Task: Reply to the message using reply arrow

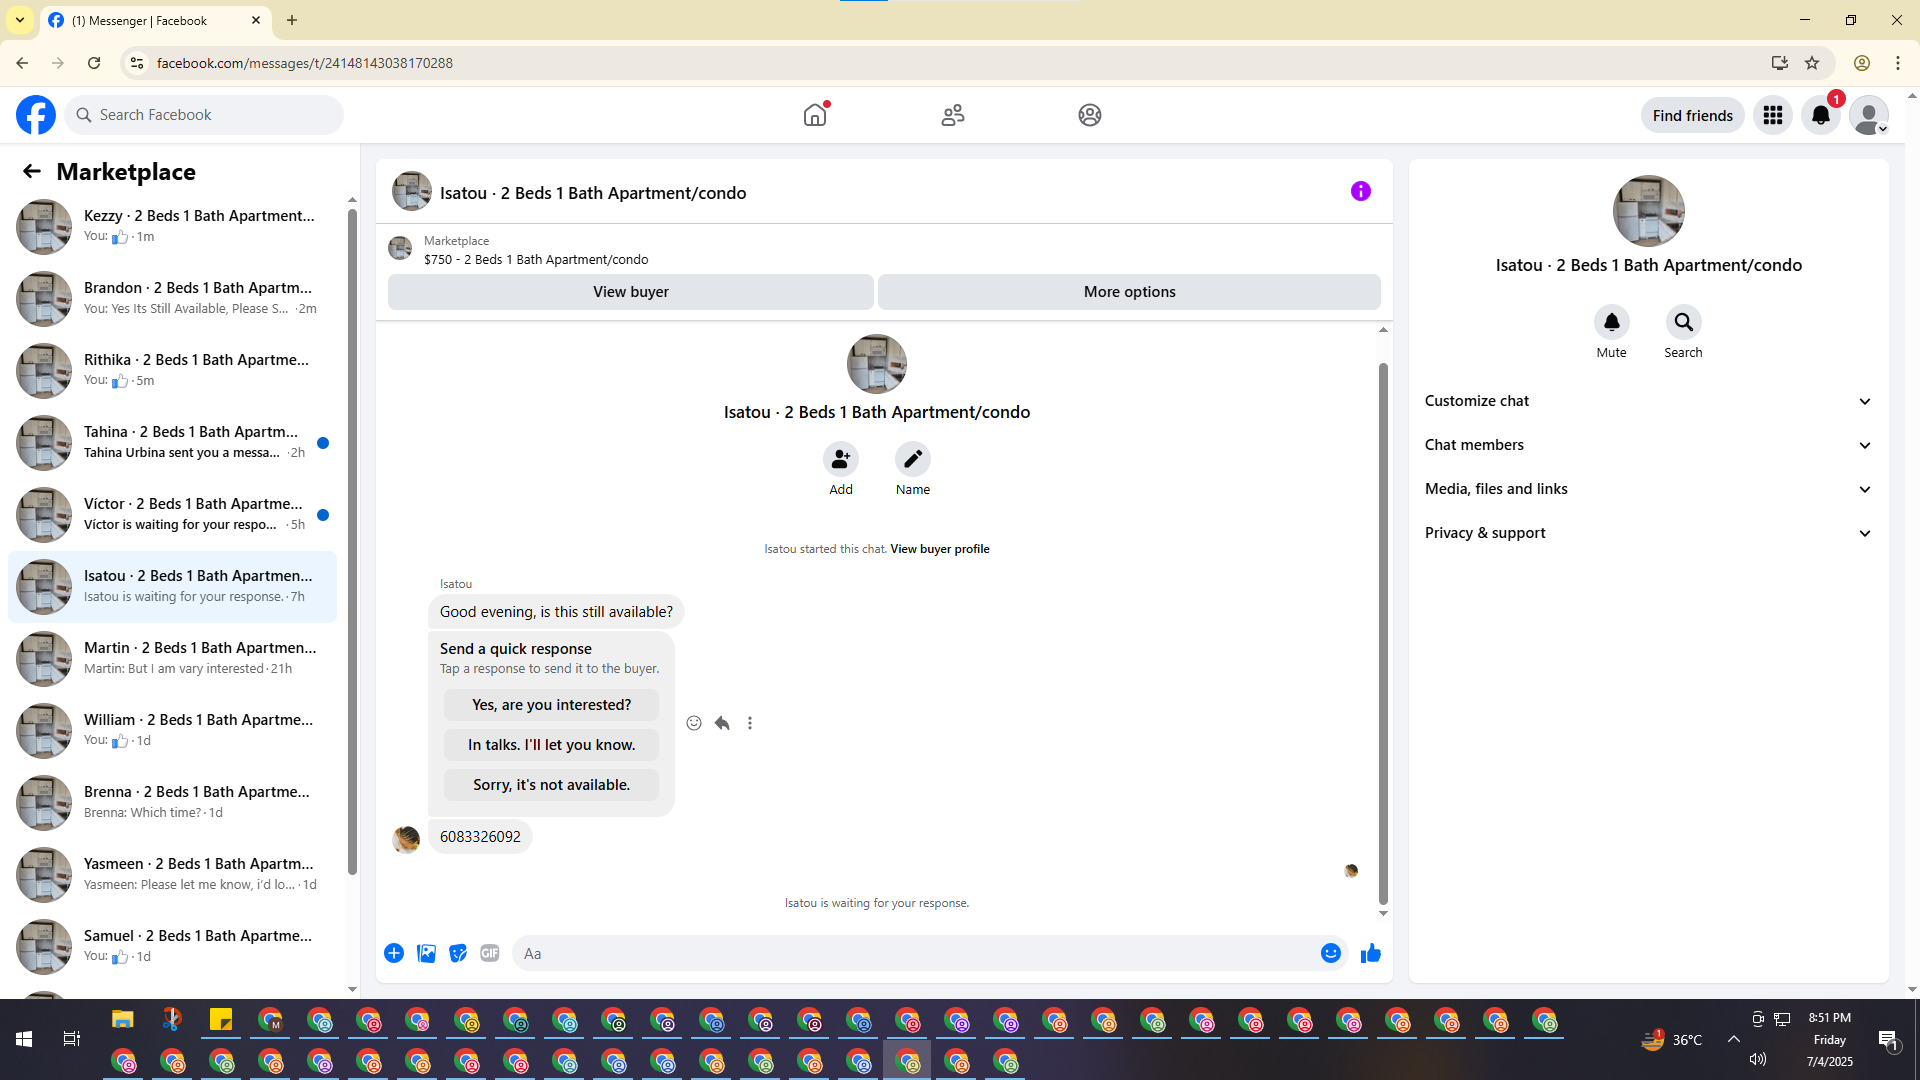Action: (x=722, y=723)
